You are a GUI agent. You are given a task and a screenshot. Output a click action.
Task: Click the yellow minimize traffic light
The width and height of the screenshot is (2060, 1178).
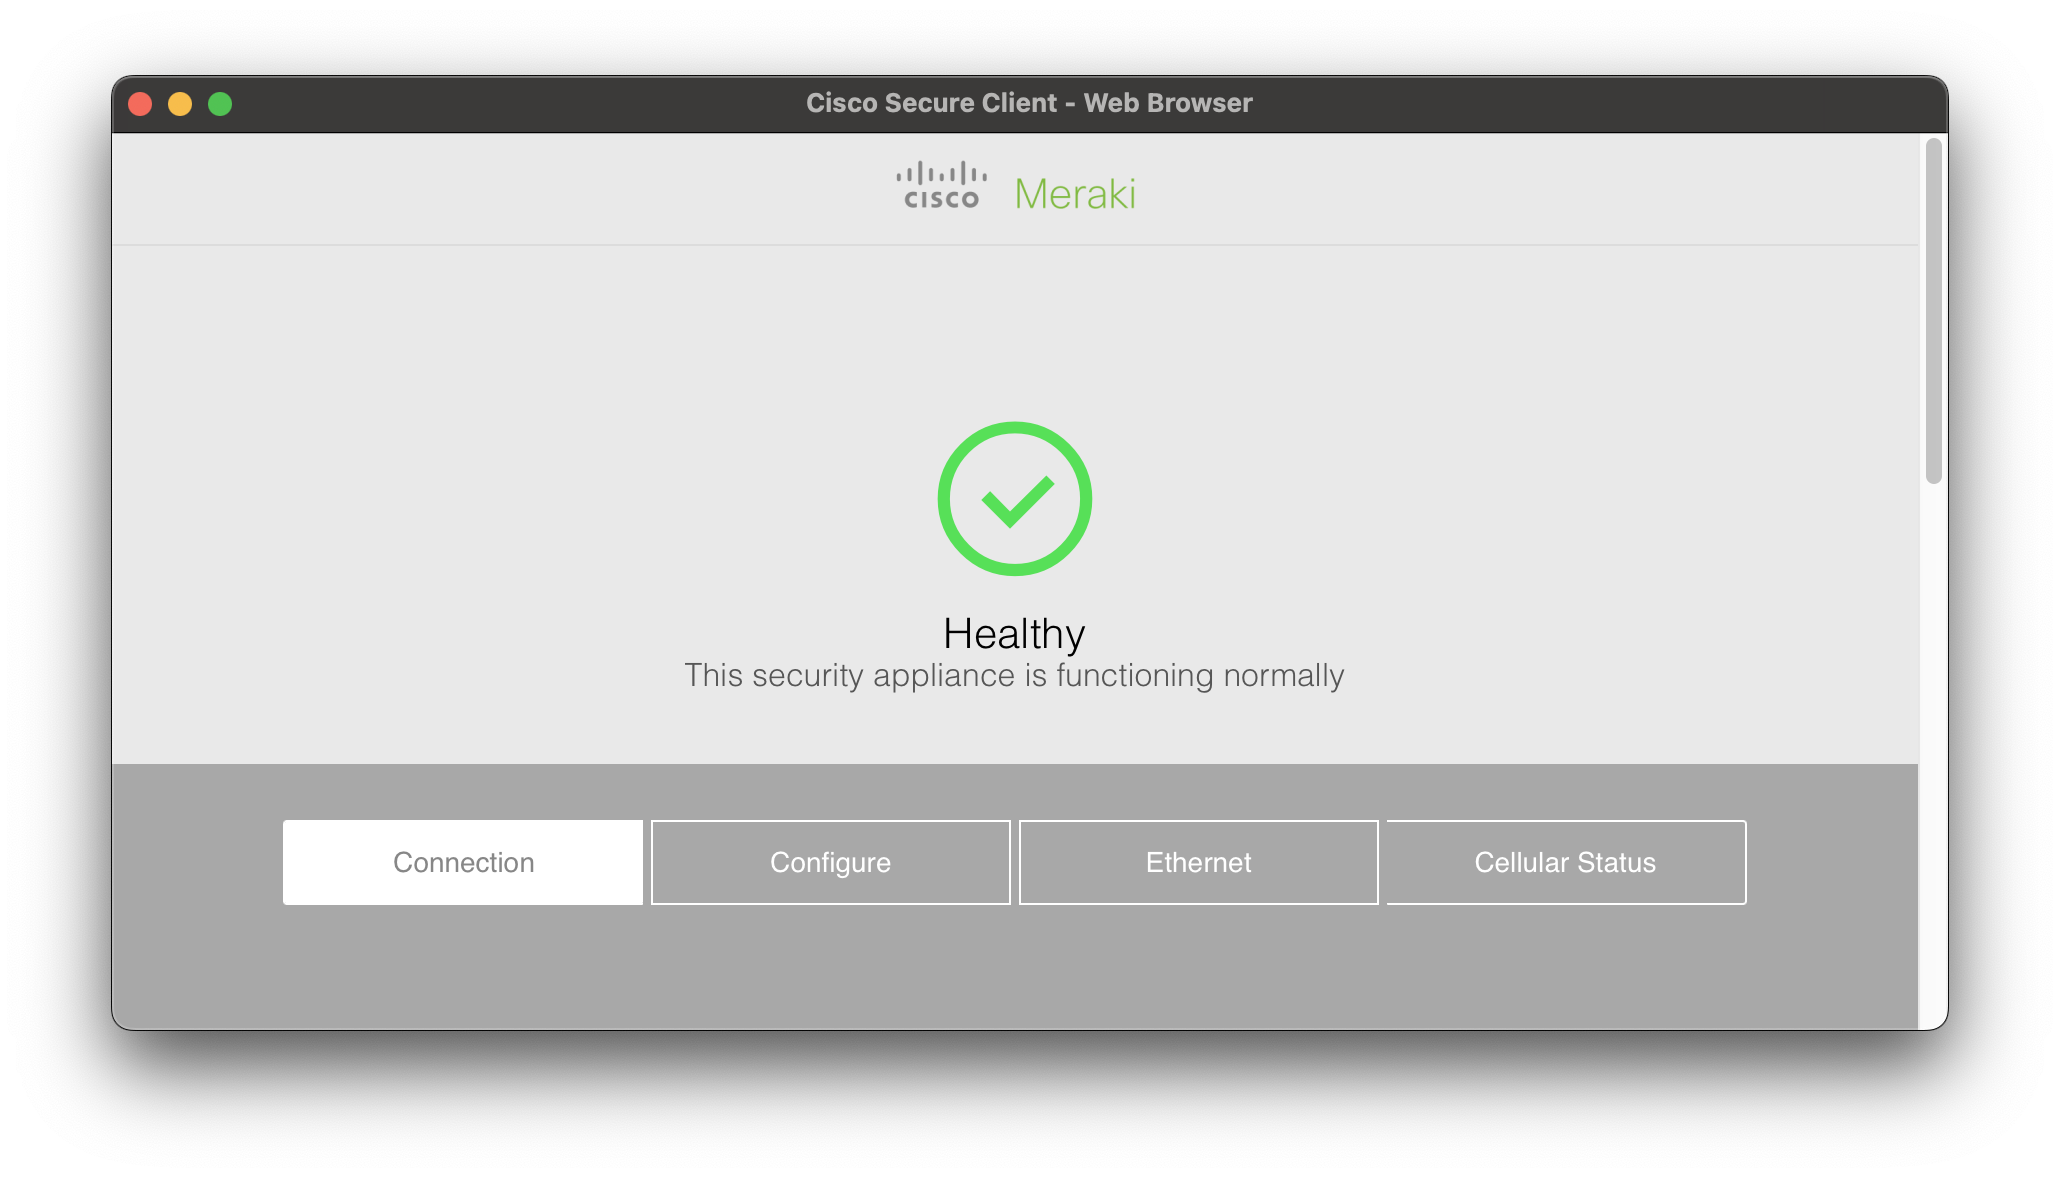coord(181,103)
